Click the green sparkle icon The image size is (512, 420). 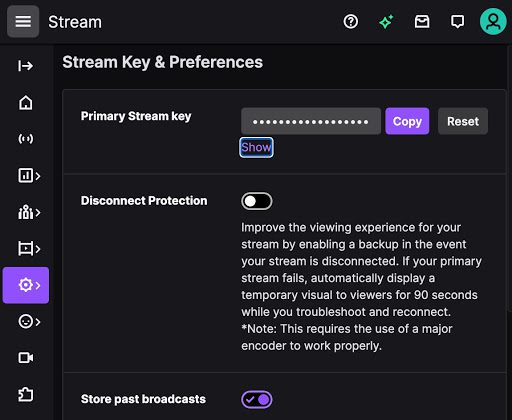pos(386,22)
